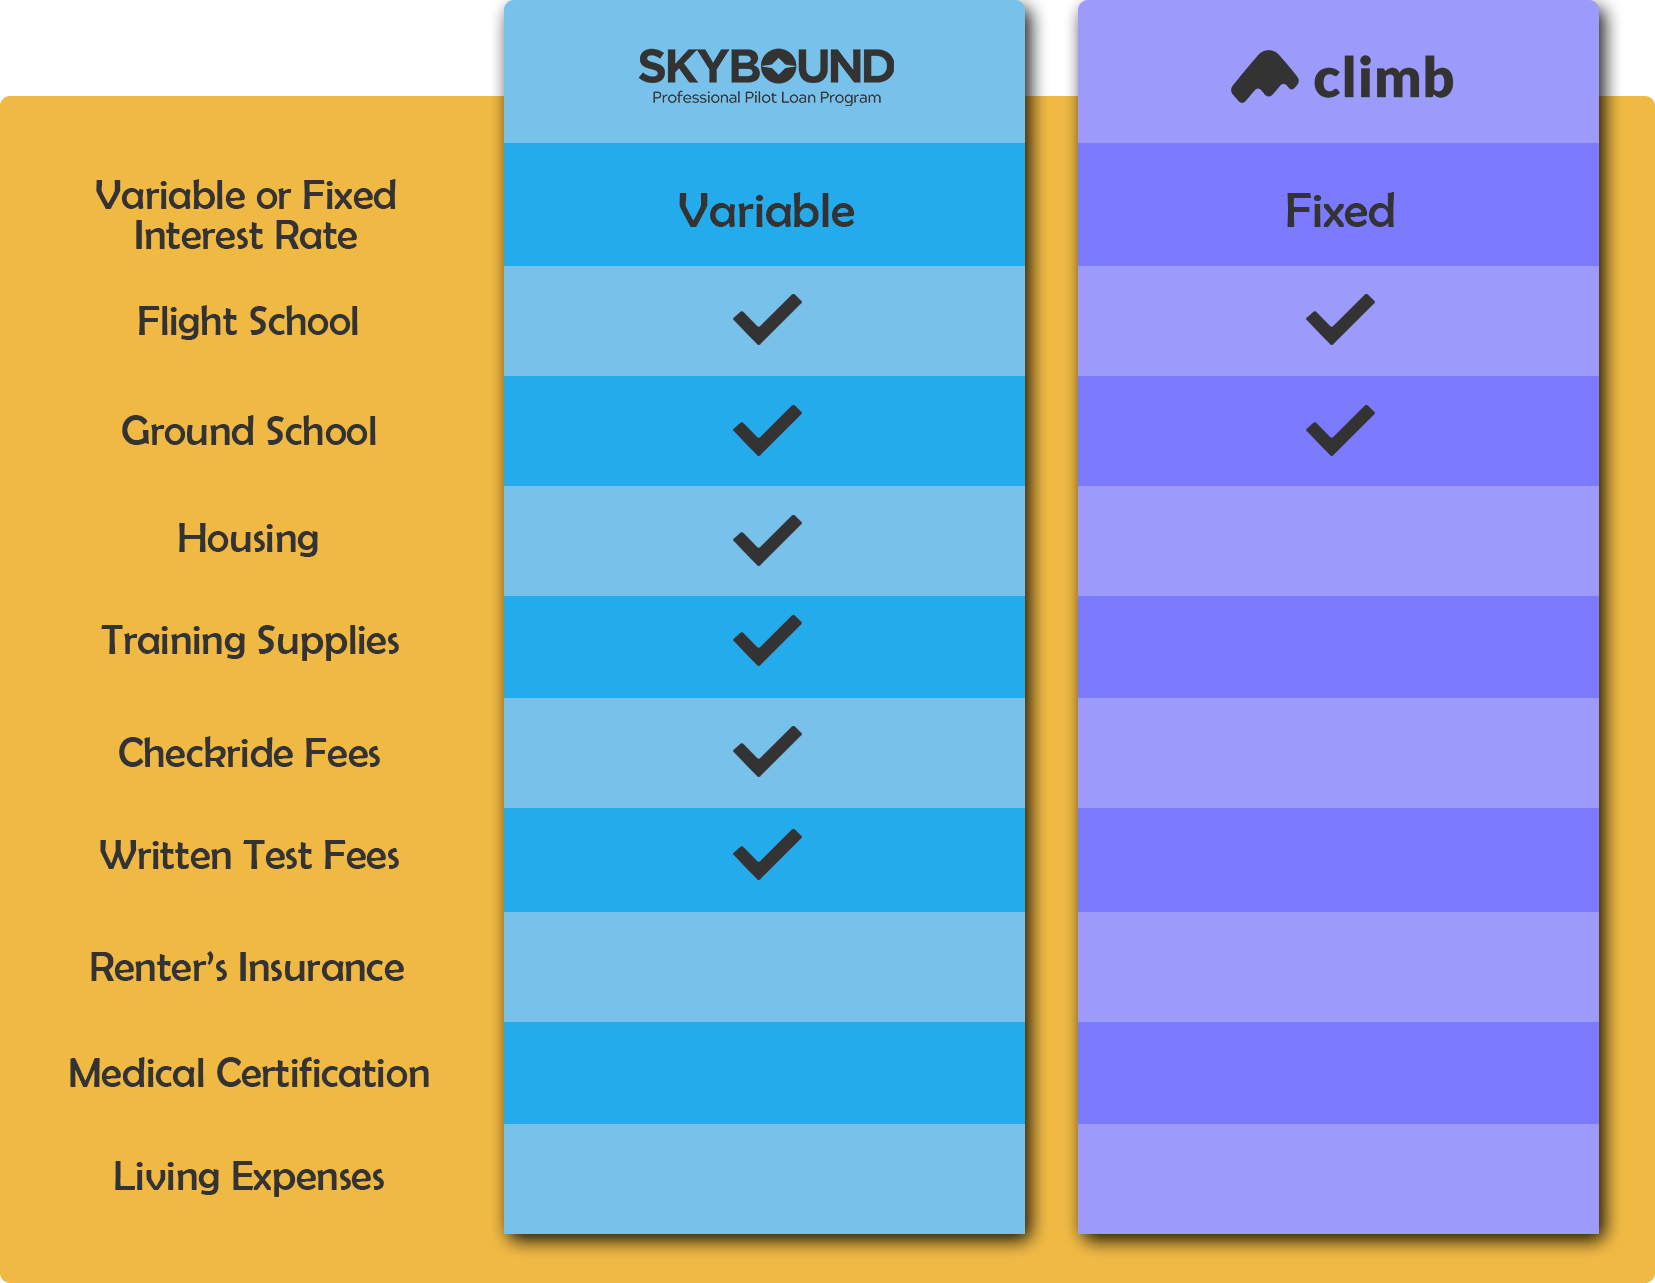The height and width of the screenshot is (1283, 1655).
Task: Click Skybound's empty Living Expenses cell
Action: tap(764, 1178)
